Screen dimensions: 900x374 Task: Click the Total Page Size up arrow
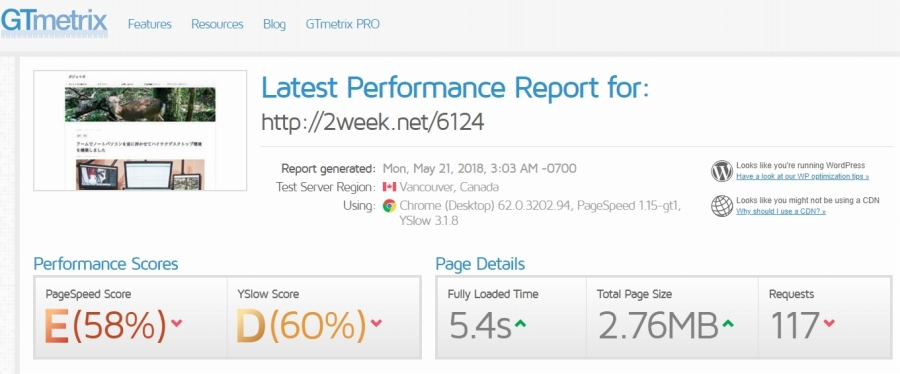point(727,324)
